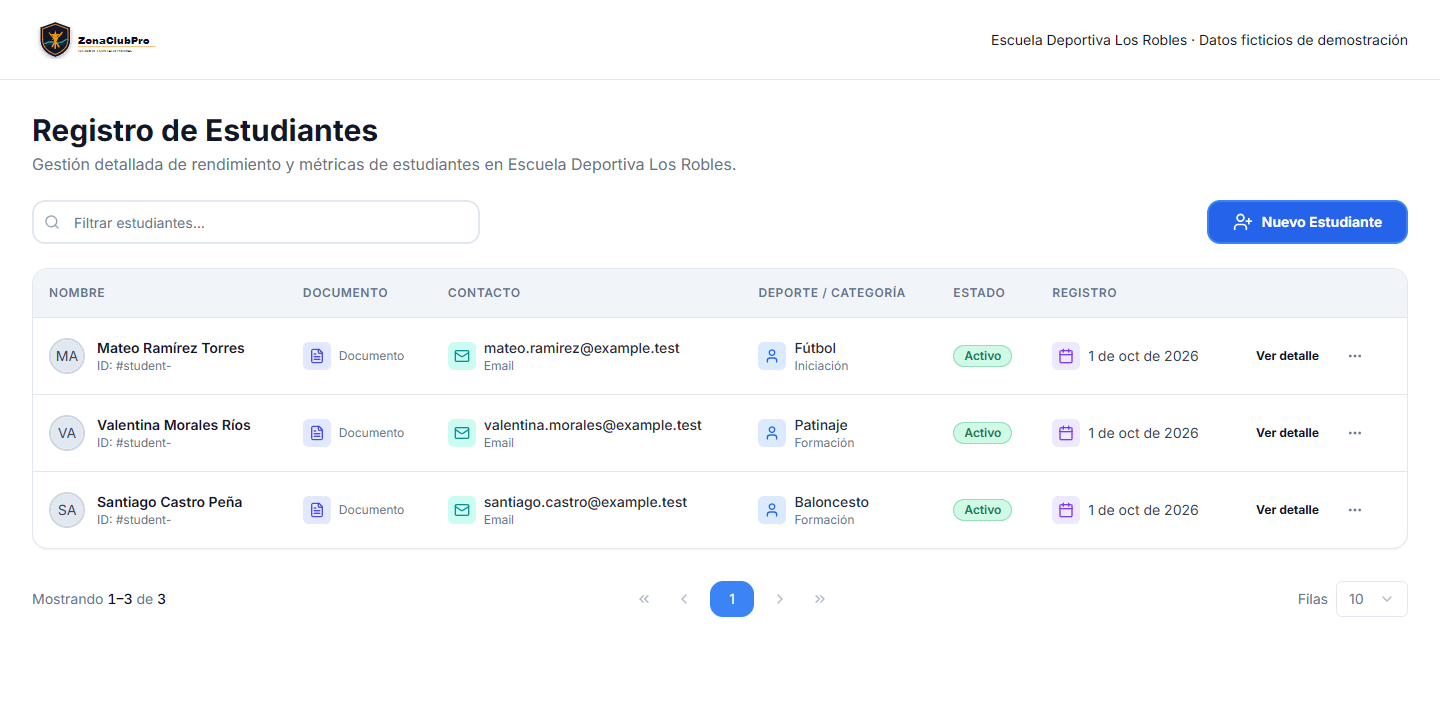The height and width of the screenshot is (720, 1440).
Task: Click email icon next to valentina.morales@example.test
Action: tap(462, 433)
